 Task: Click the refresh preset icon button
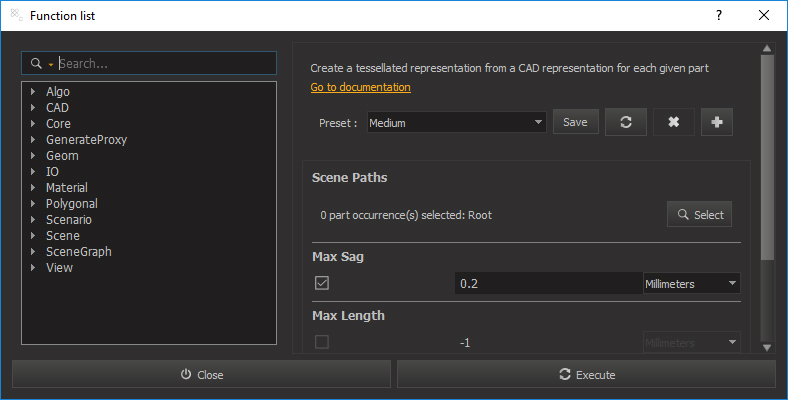pos(626,122)
